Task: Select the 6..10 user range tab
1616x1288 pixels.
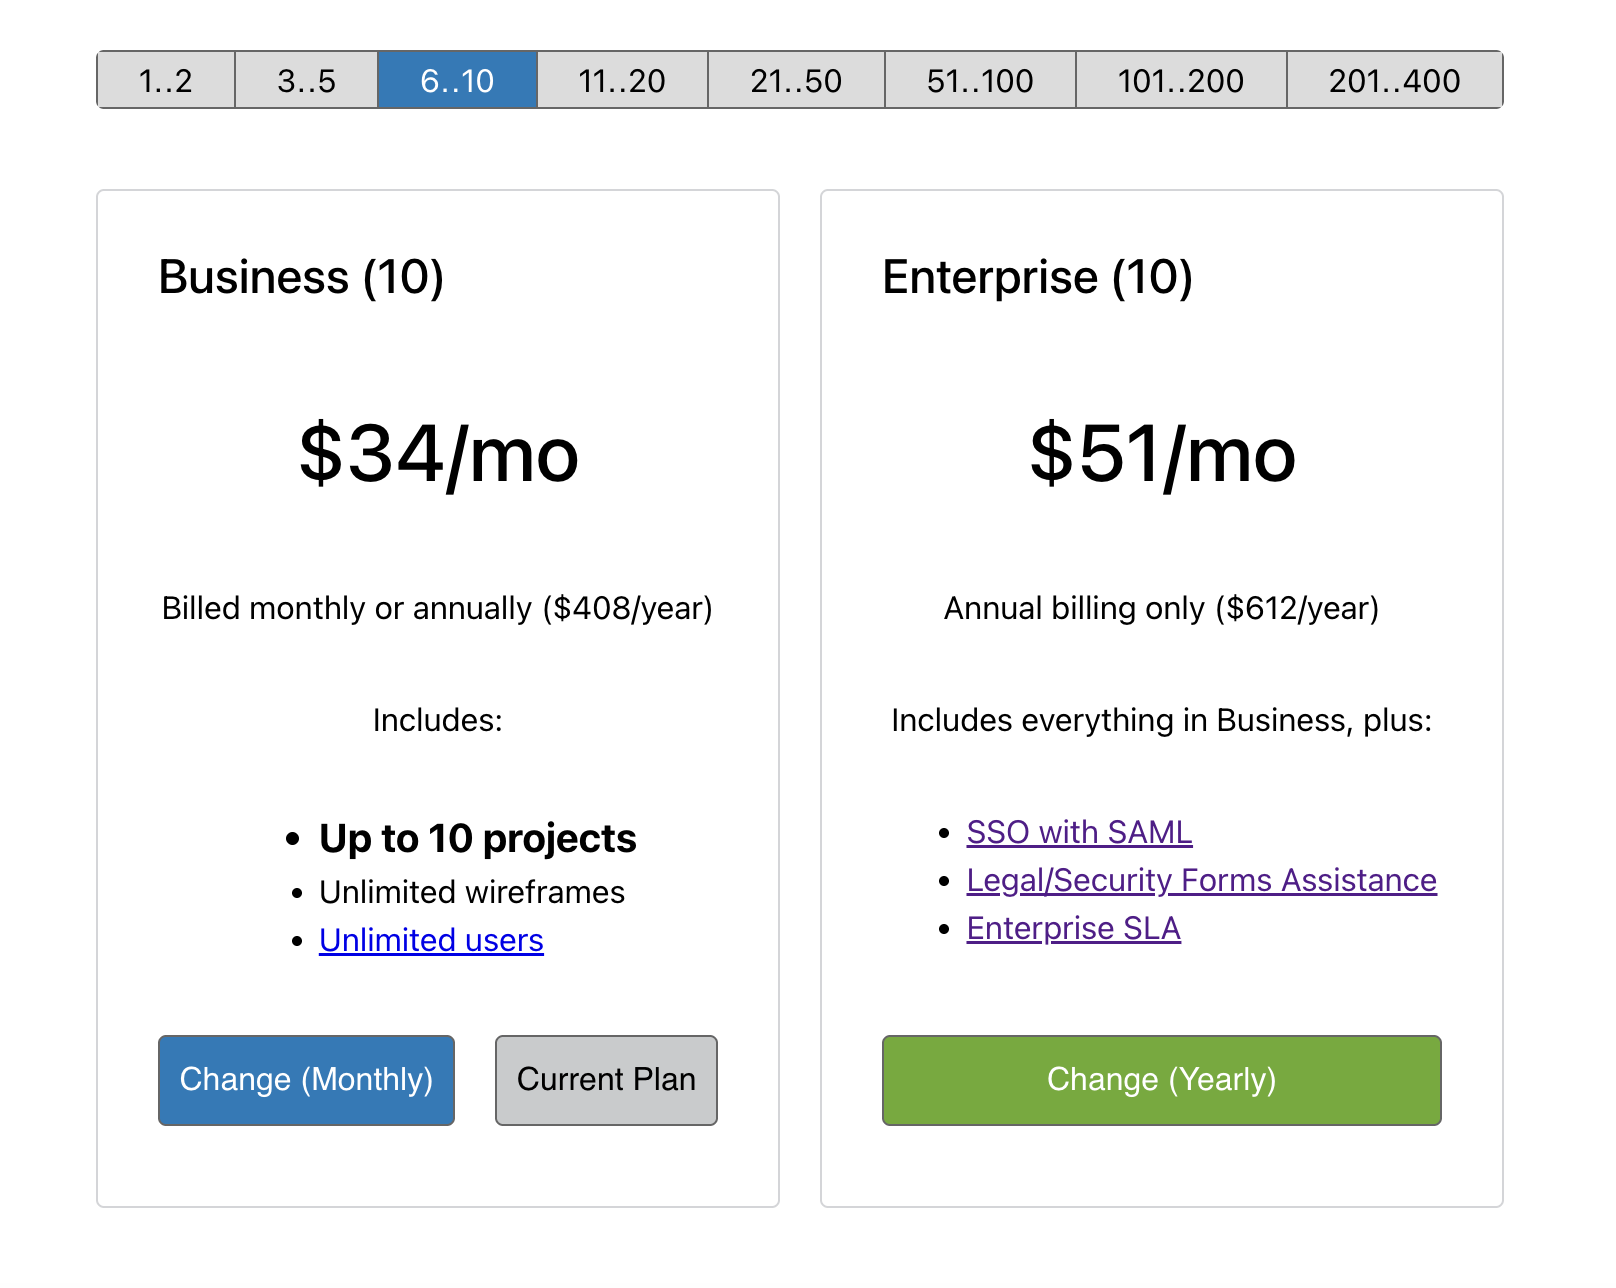Action: tap(456, 80)
